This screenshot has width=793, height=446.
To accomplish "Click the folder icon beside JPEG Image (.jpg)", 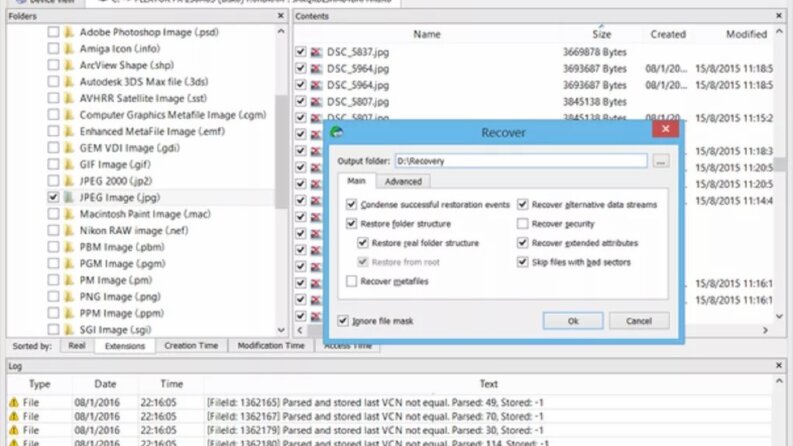I will click(x=69, y=197).
